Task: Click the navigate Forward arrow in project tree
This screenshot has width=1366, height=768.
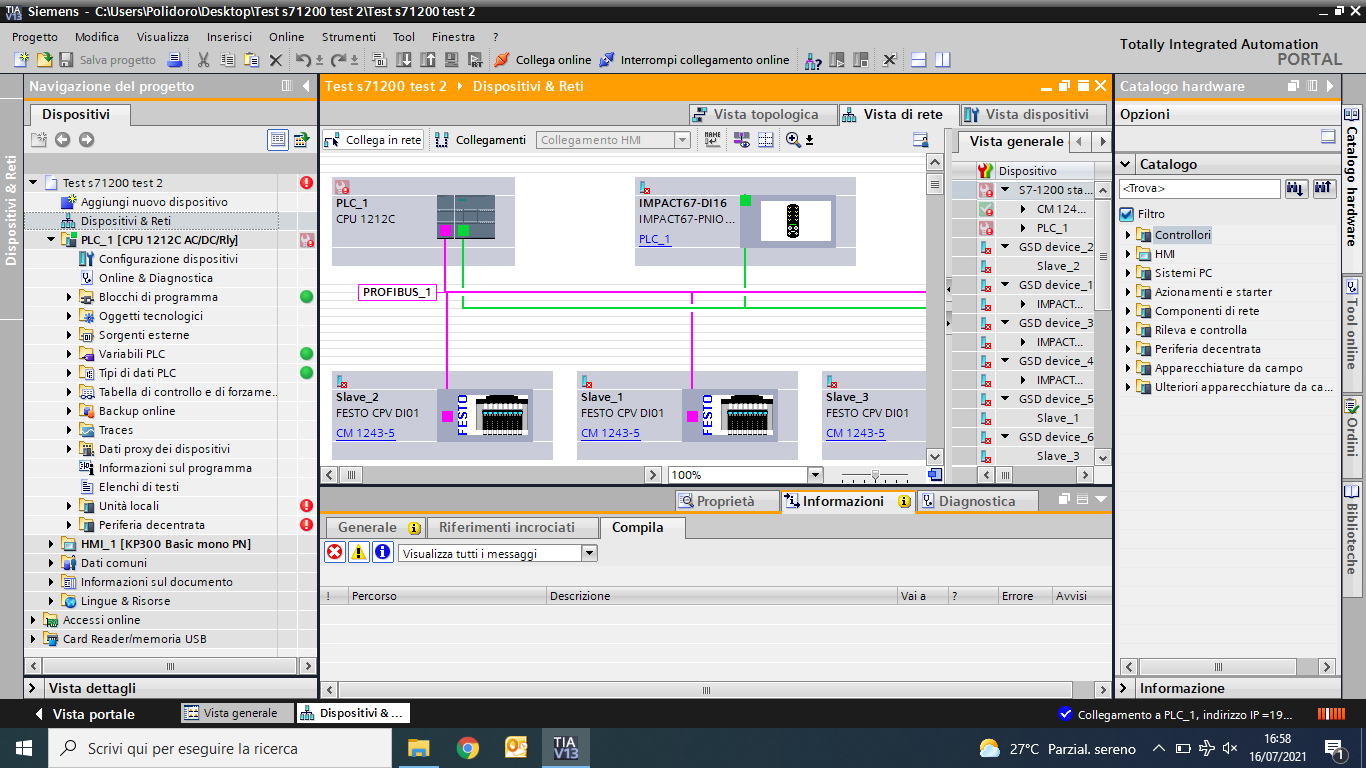Action: 86,140
